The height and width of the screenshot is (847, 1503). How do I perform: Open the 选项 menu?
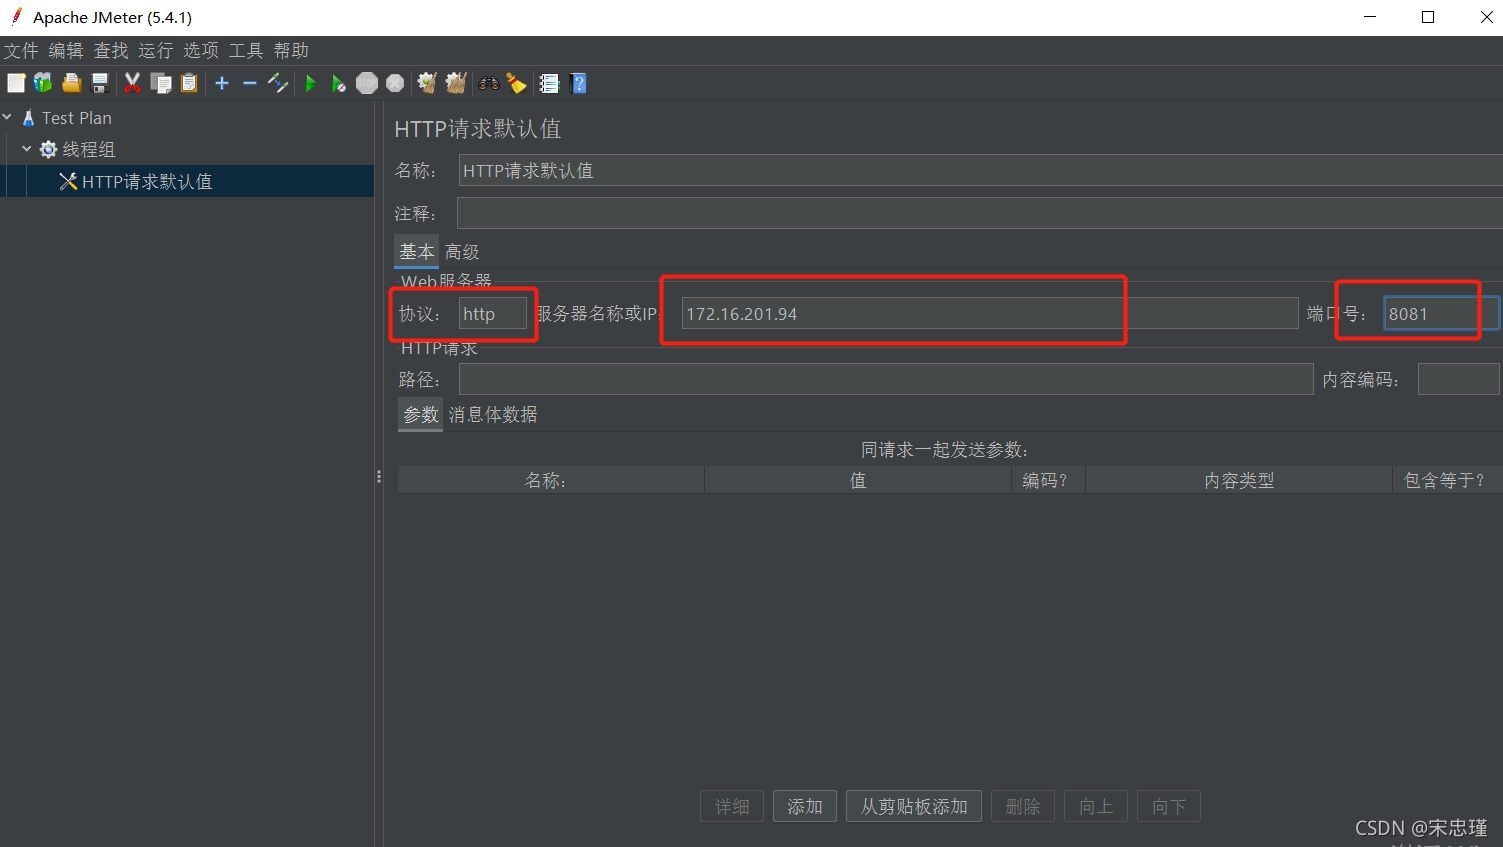[201, 50]
